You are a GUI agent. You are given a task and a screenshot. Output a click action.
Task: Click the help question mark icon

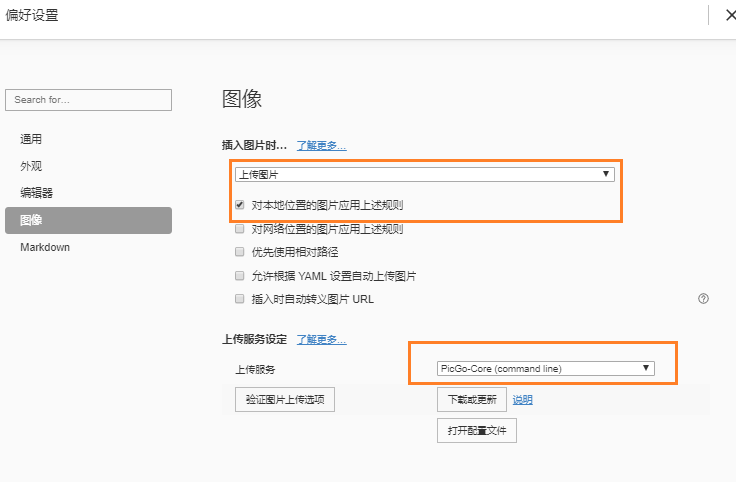(703, 298)
